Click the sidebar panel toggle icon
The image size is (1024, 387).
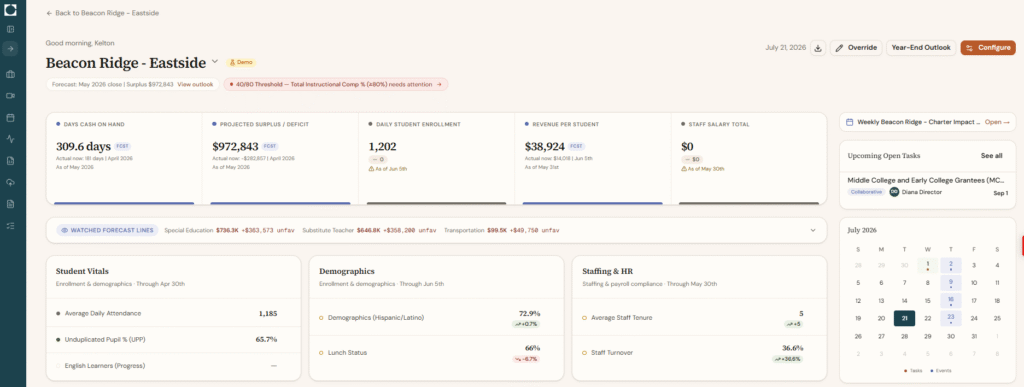click(10, 29)
